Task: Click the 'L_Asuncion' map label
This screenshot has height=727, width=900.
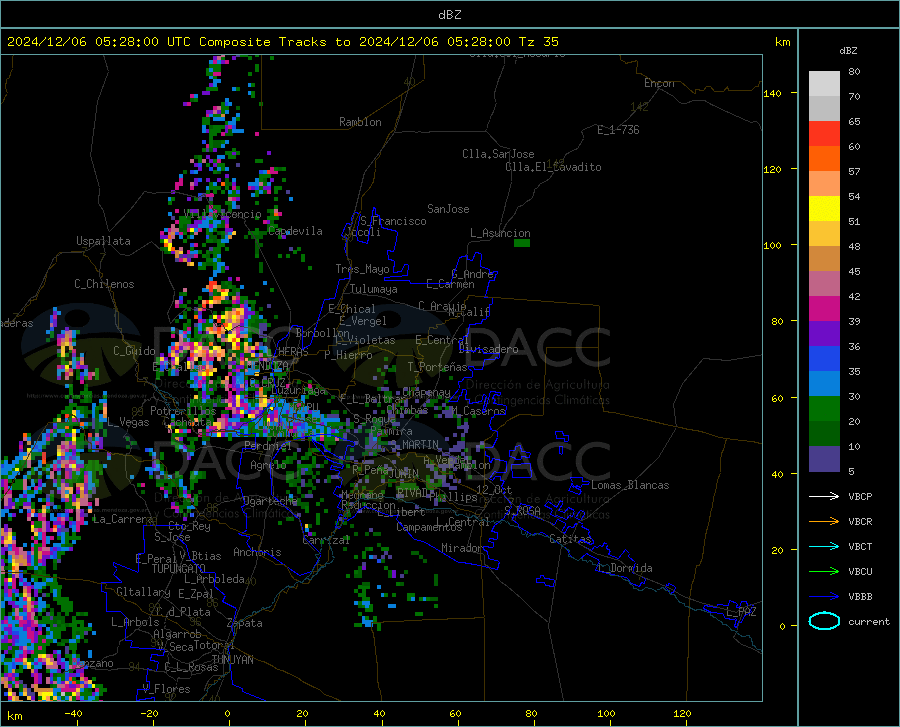Action: click(x=500, y=233)
